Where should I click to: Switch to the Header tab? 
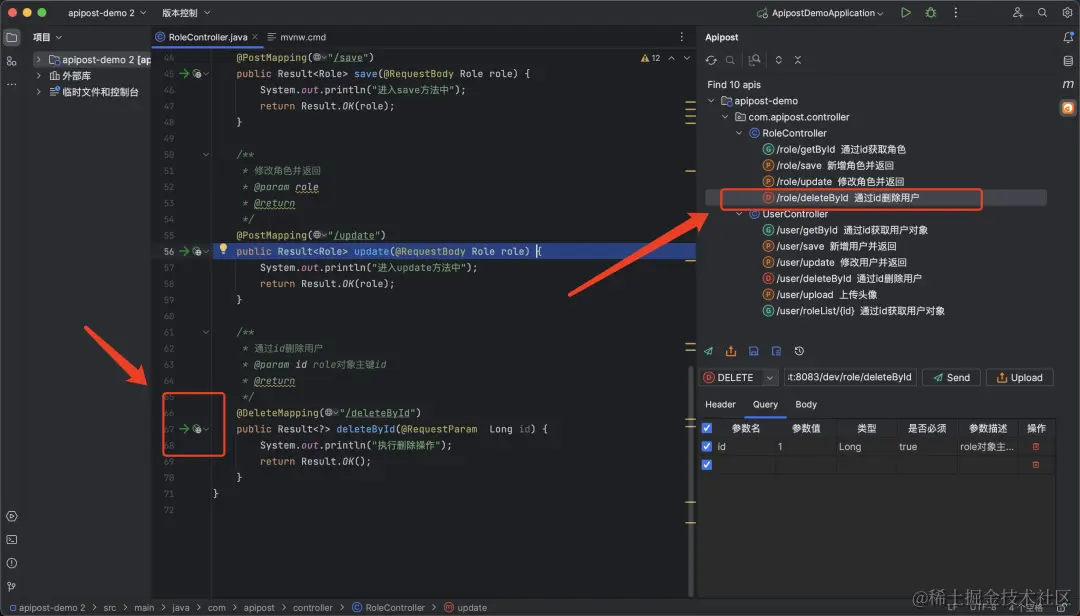(720, 404)
